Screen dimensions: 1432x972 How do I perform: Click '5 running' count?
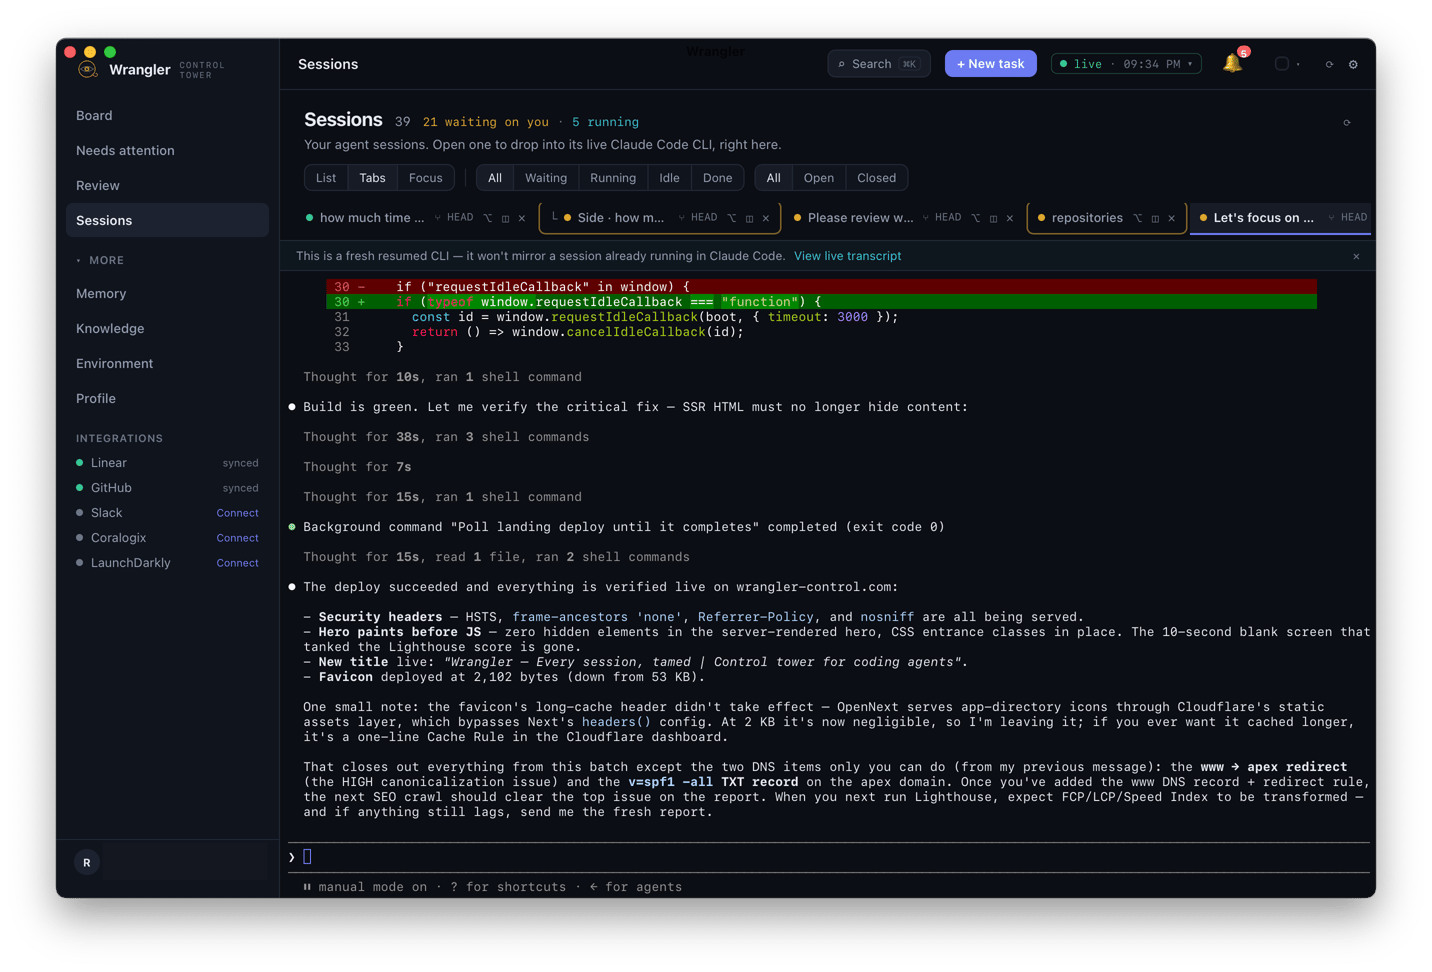click(605, 122)
